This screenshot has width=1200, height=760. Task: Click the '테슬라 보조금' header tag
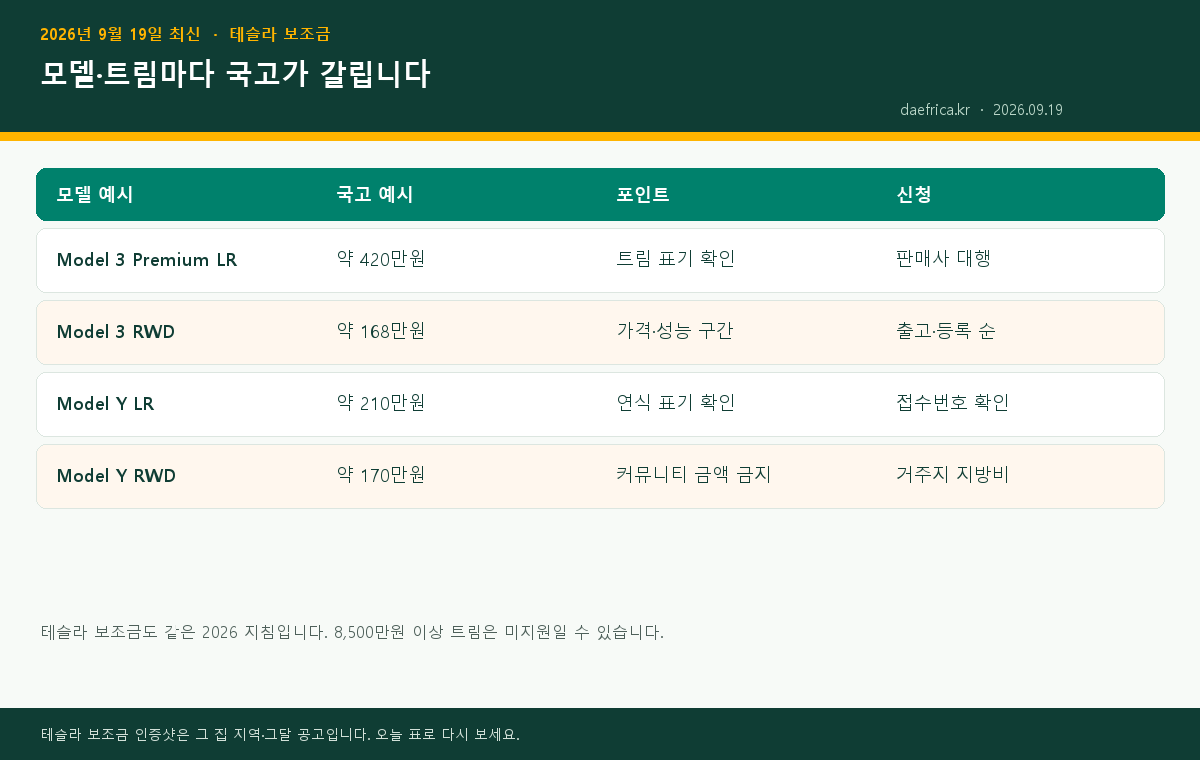click(280, 34)
